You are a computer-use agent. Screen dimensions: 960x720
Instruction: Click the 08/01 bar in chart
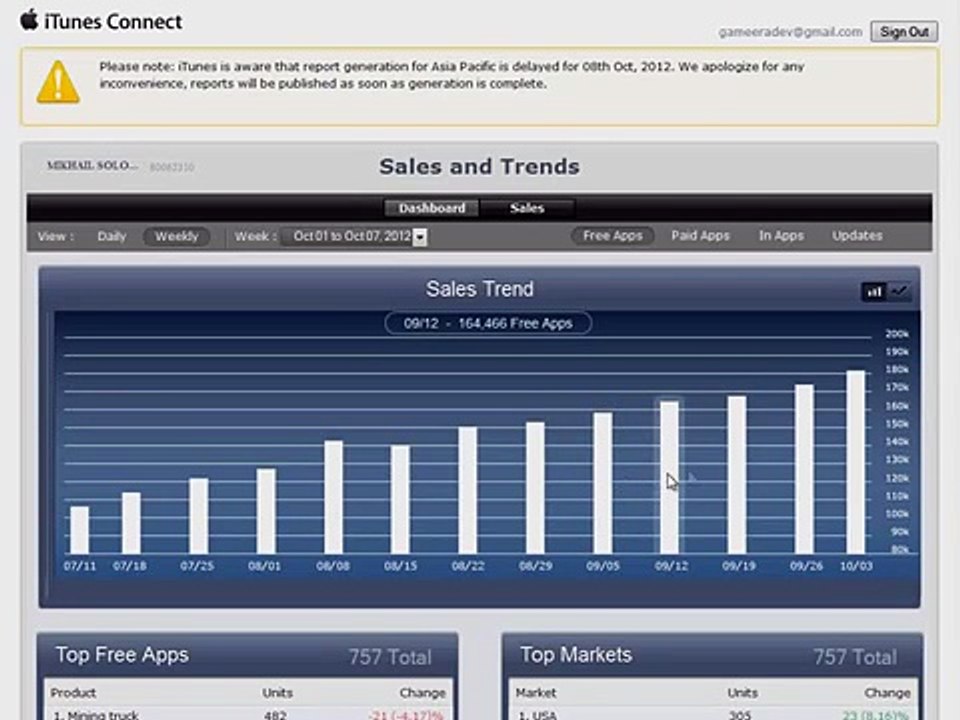point(266,512)
